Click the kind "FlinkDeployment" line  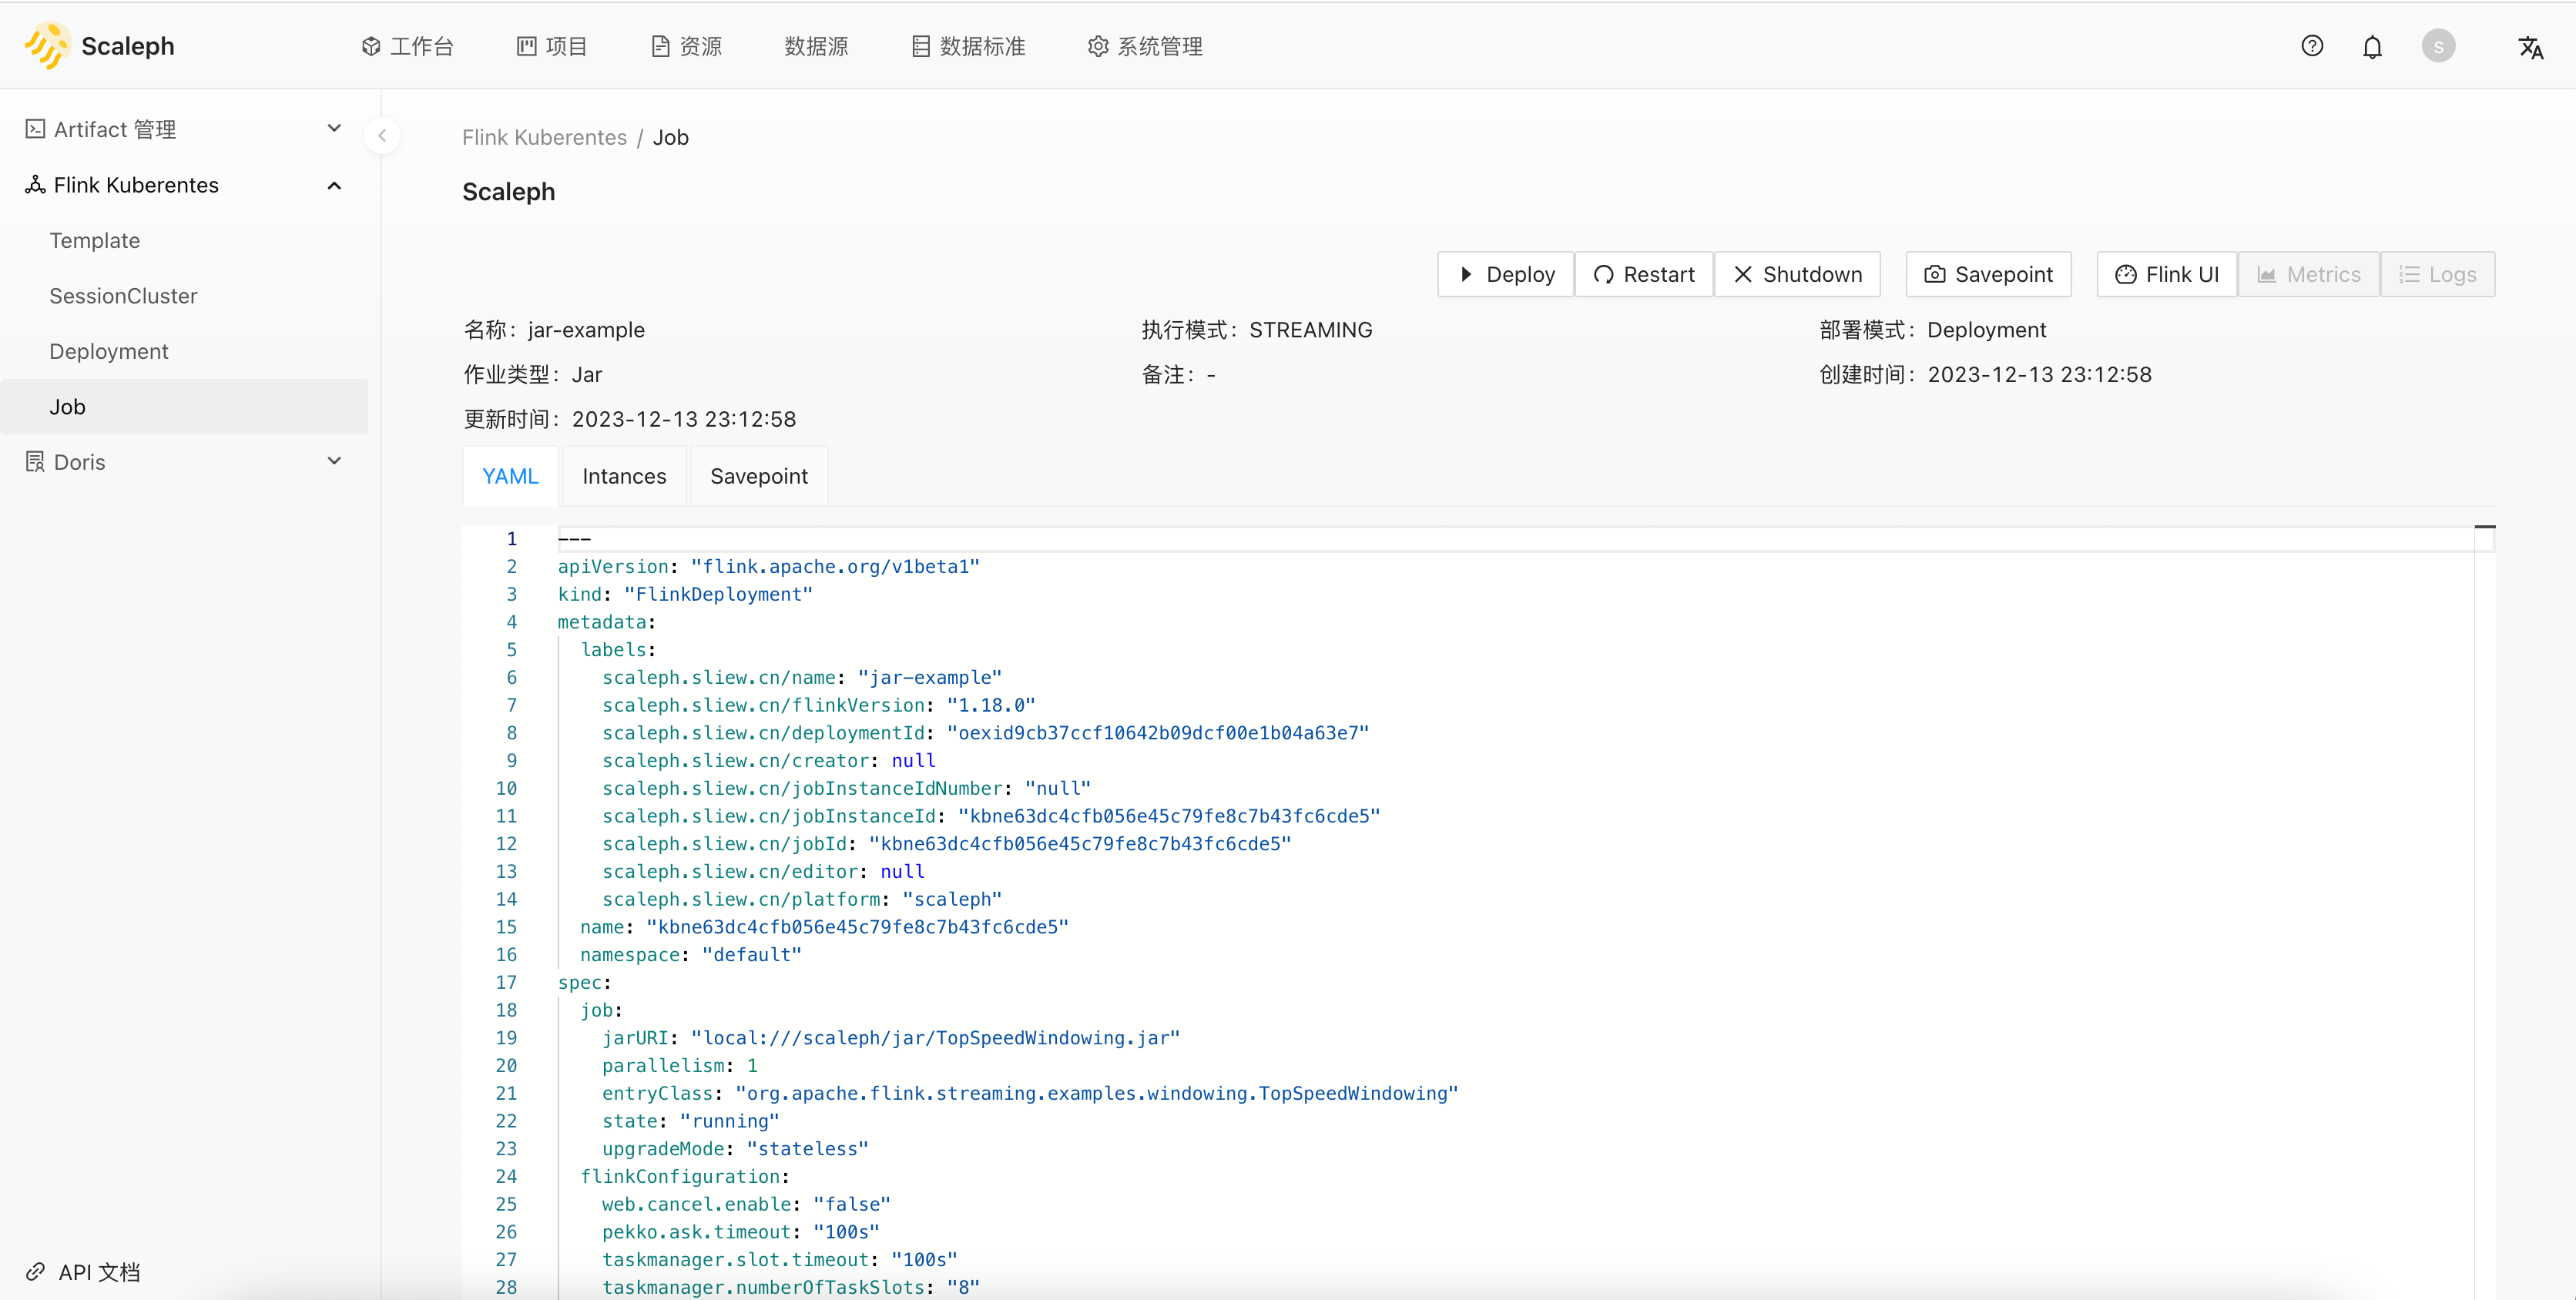point(685,594)
